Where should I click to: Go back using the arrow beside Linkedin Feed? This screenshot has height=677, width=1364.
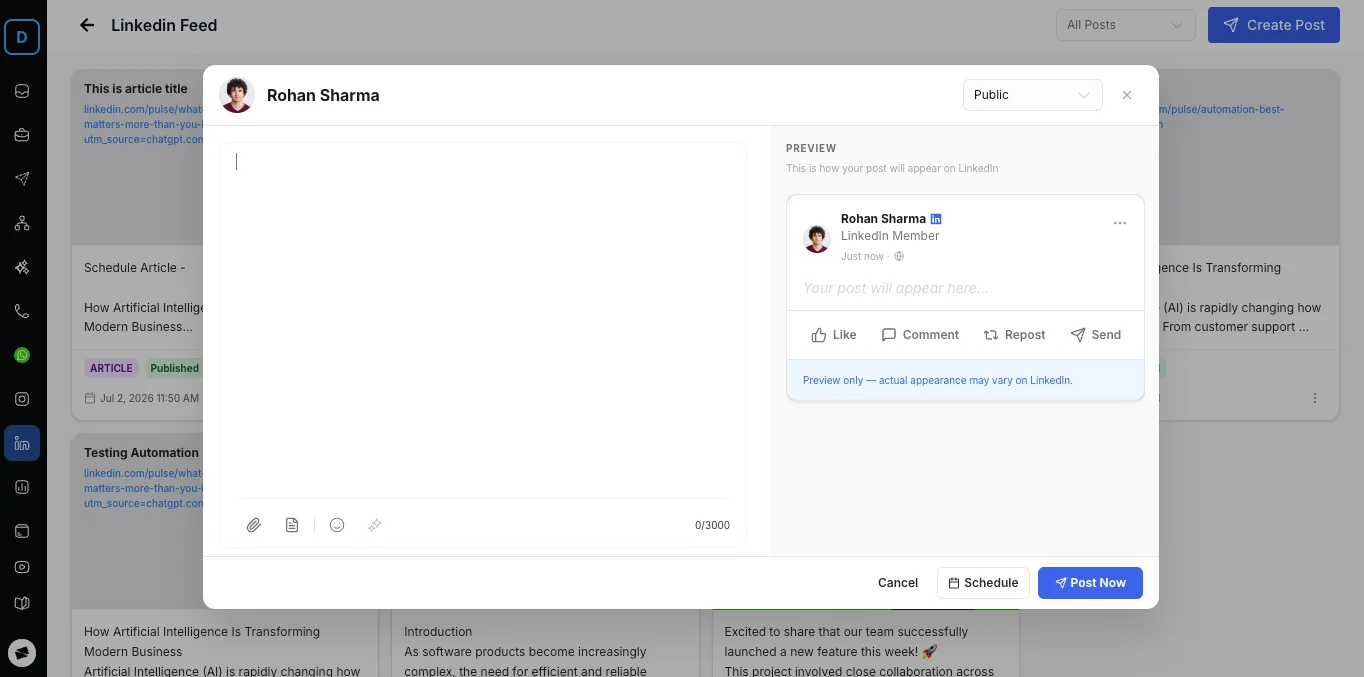tap(87, 25)
